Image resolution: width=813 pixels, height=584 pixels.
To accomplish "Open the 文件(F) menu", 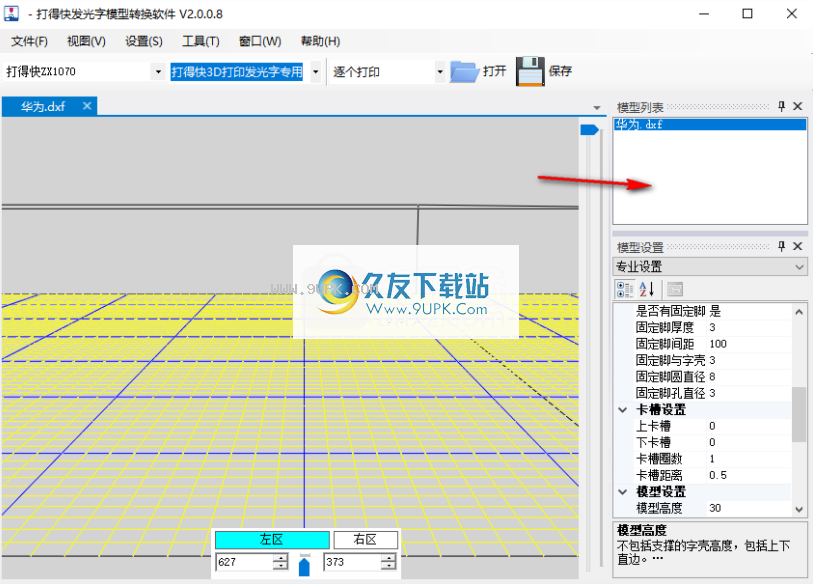I will click(x=30, y=41).
